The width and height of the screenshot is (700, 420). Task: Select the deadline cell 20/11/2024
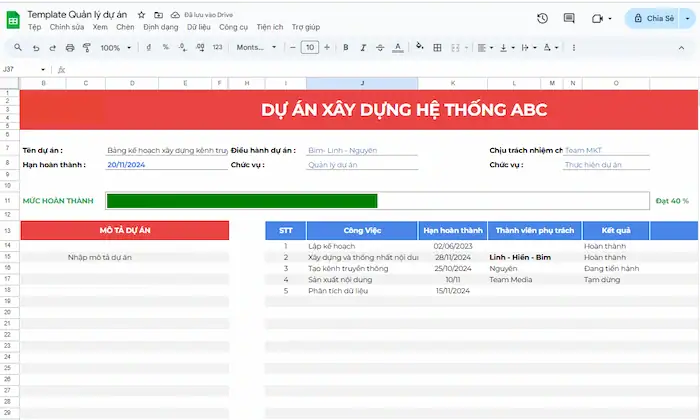[167, 165]
